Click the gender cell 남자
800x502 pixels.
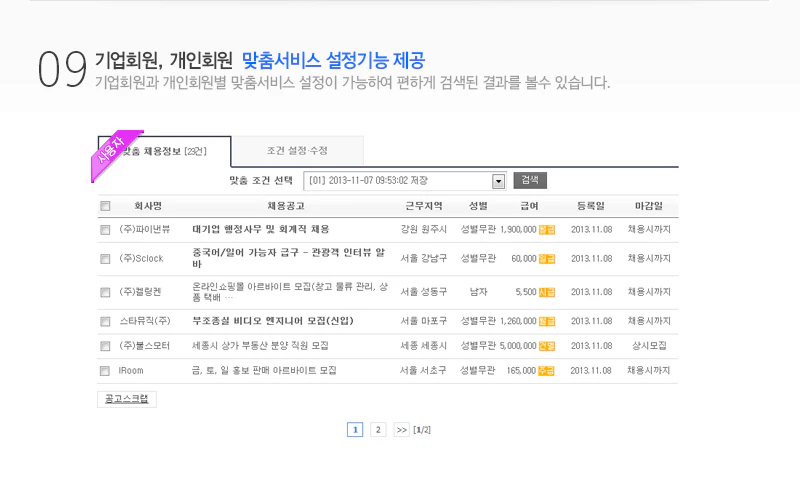coord(479,292)
